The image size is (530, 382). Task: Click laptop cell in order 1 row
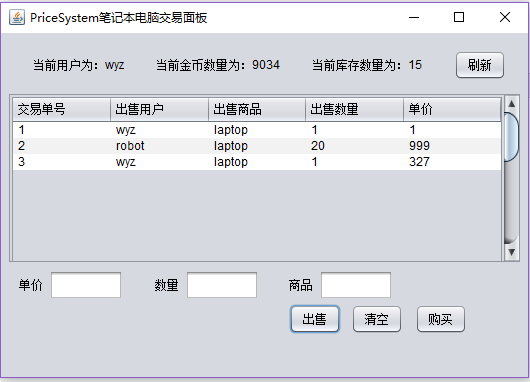pos(257,130)
